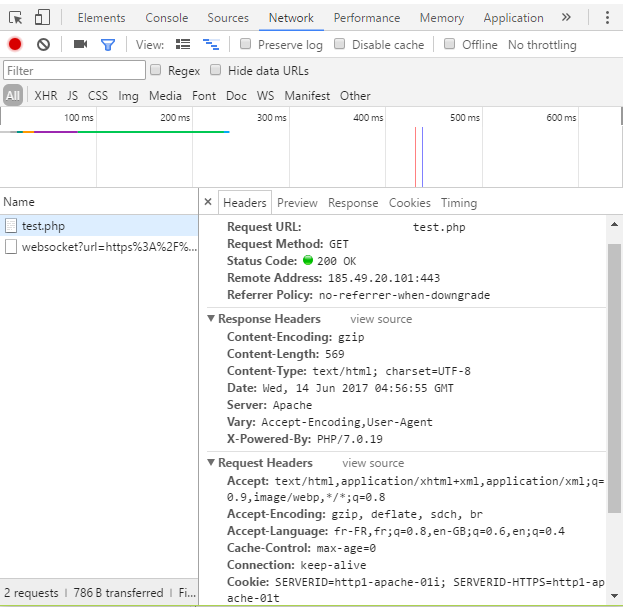Click the green 200 OK status indicator
Viewport: 623px width, 607px height.
point(308,260)
